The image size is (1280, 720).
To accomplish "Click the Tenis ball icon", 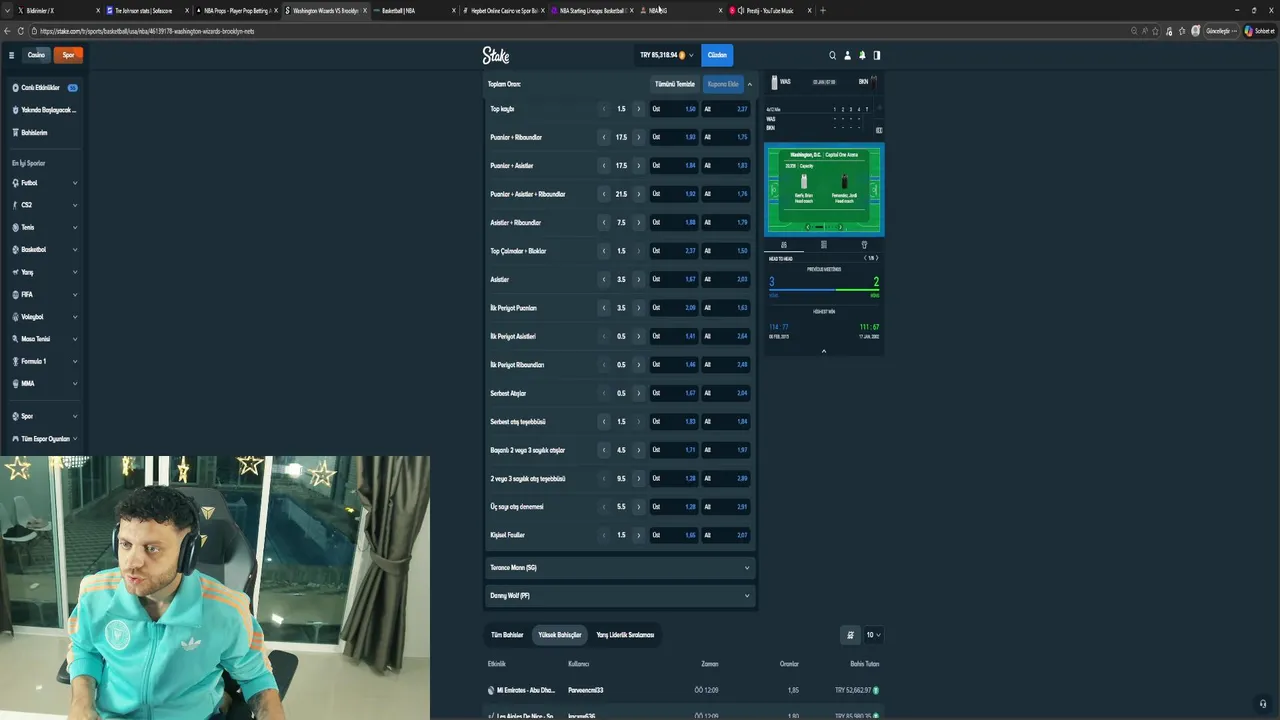I will (x=15, y=227).
